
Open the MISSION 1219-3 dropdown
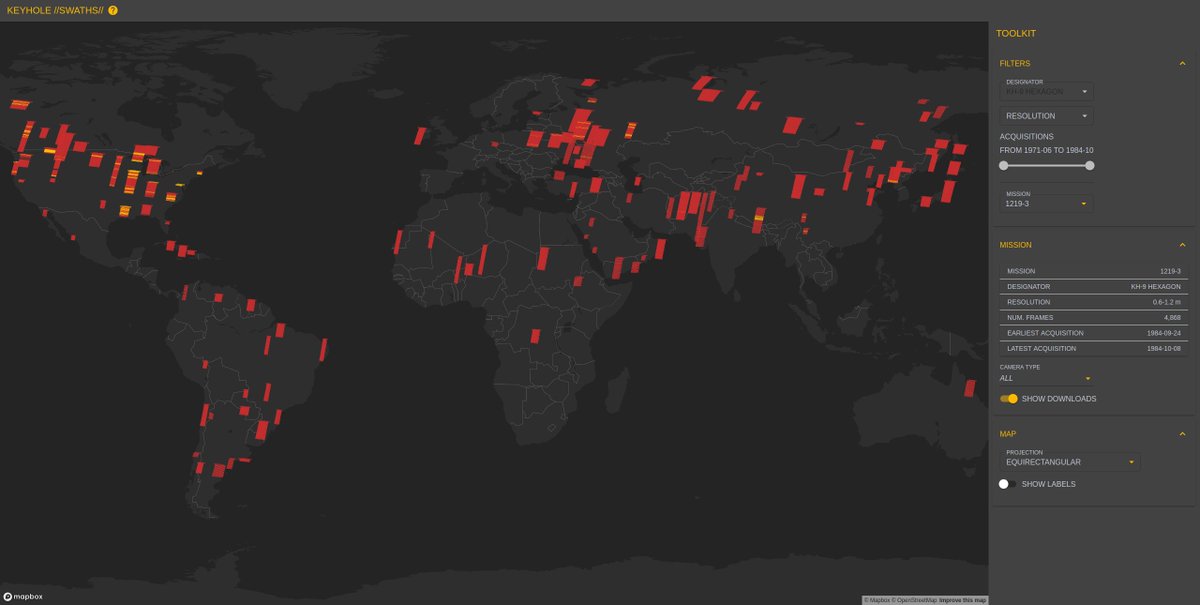tap(1047, 202)
